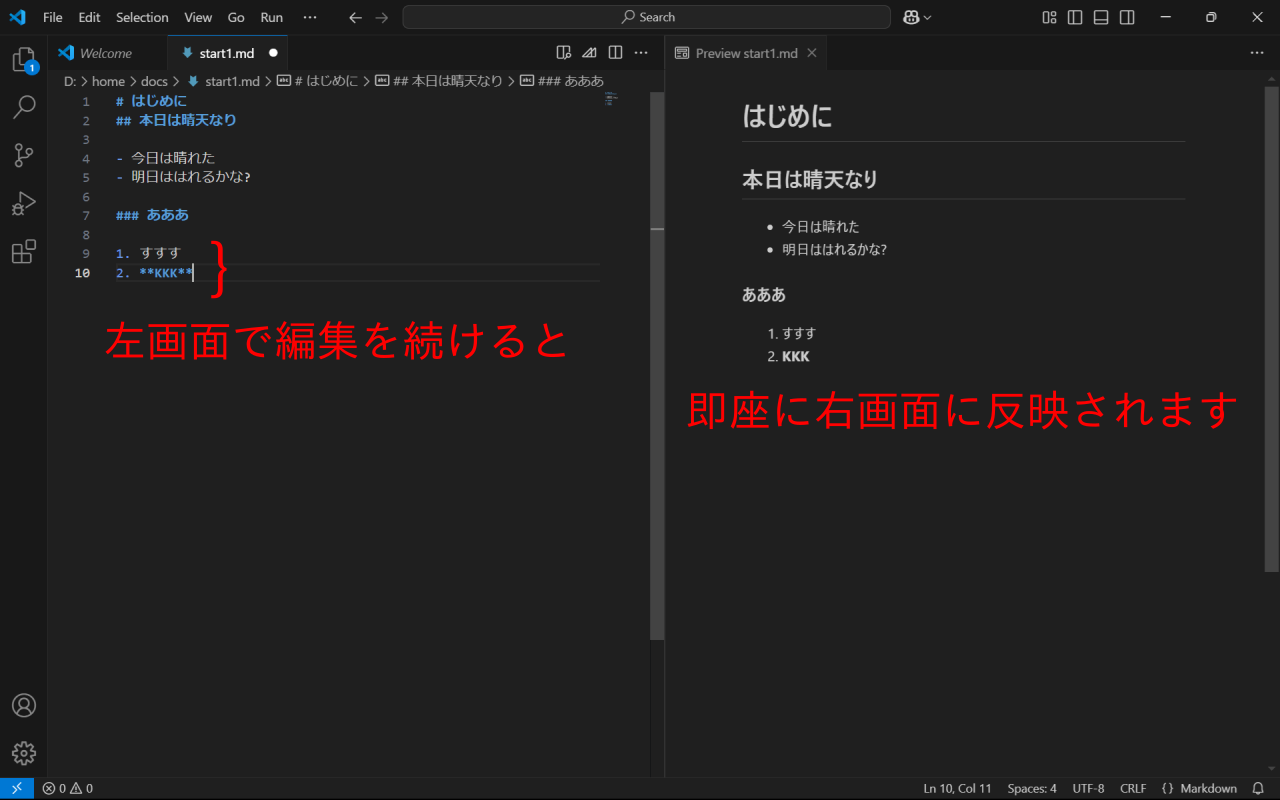This screenshot has height=800, width=1280.
Task: Toggle the bottom panel layout button
Action: [1101, 17]
